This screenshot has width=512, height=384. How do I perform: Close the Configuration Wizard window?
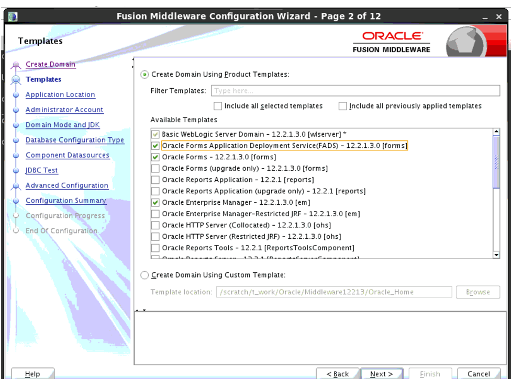(x=499, y=17)
